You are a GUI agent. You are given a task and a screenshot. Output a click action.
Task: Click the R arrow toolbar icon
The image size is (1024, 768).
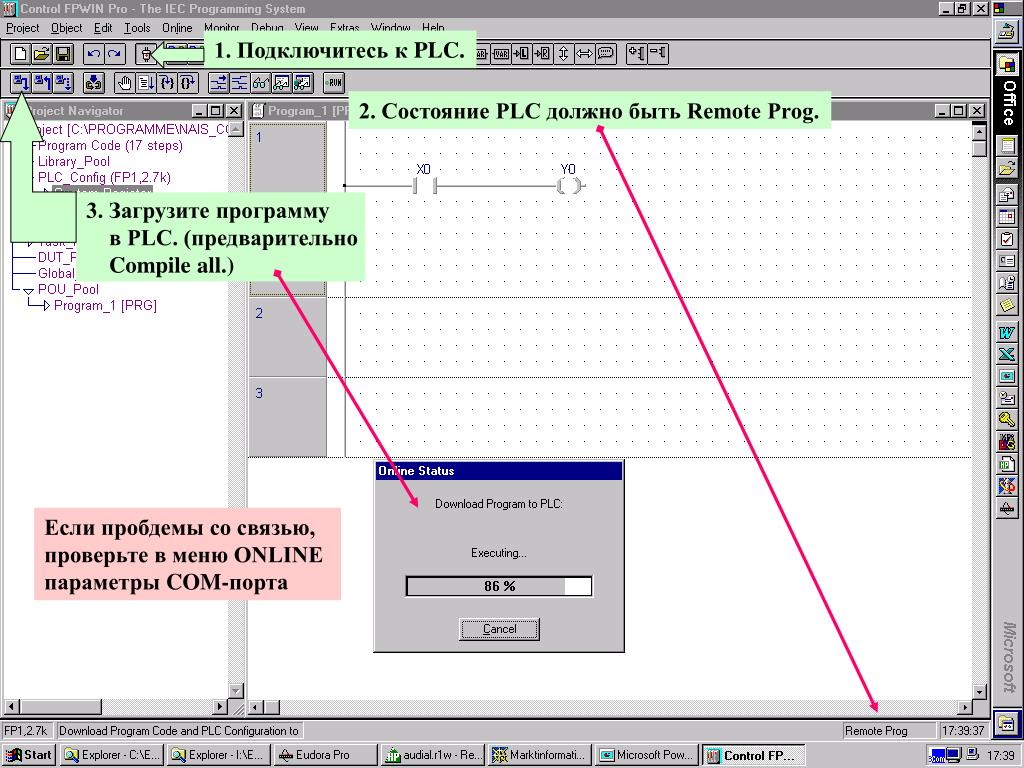coord(542,54)
